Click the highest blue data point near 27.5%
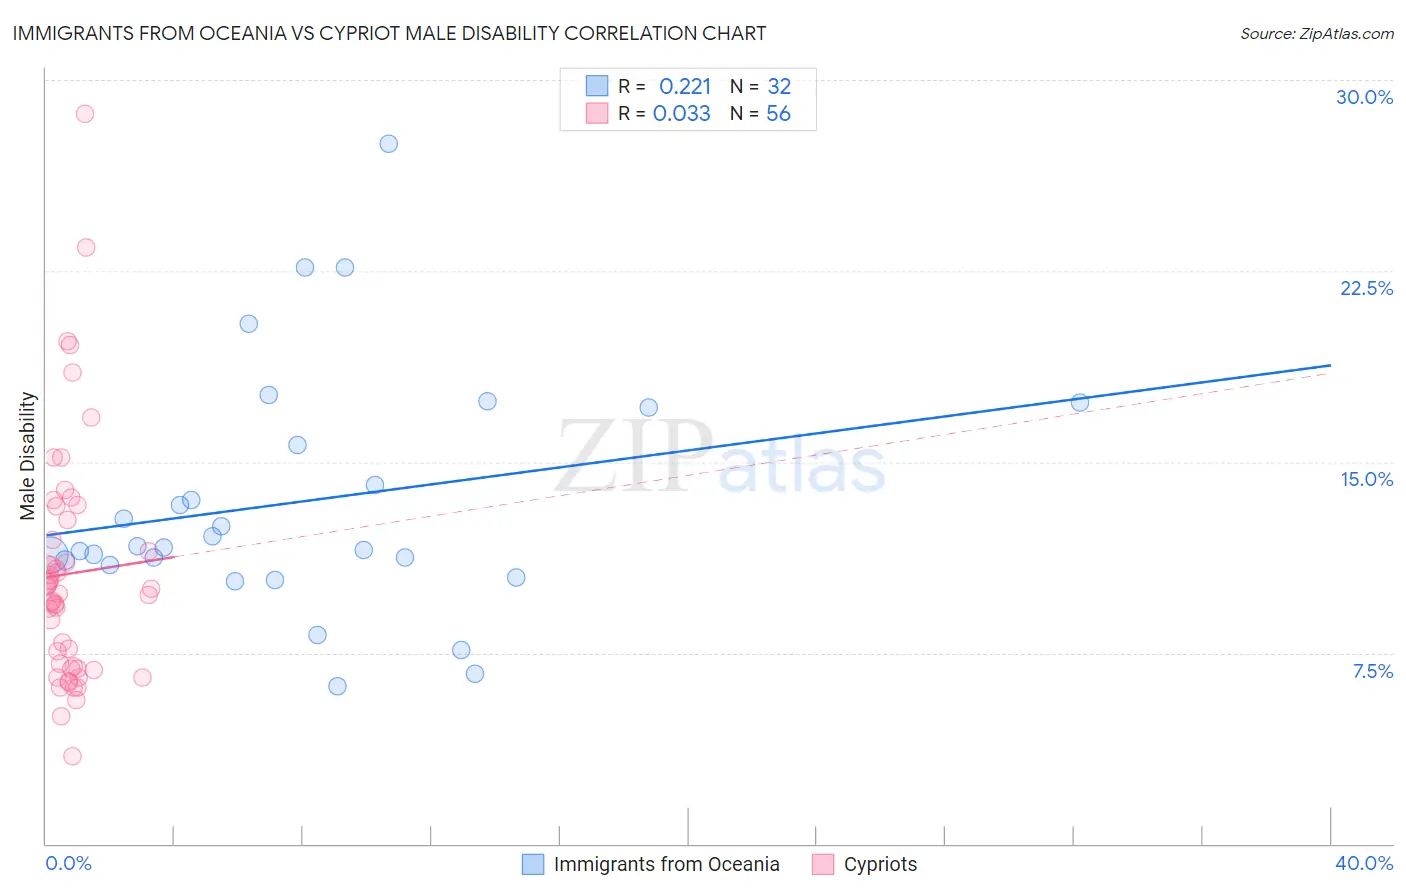1406x892 pixels. click(x=389, y=144)
